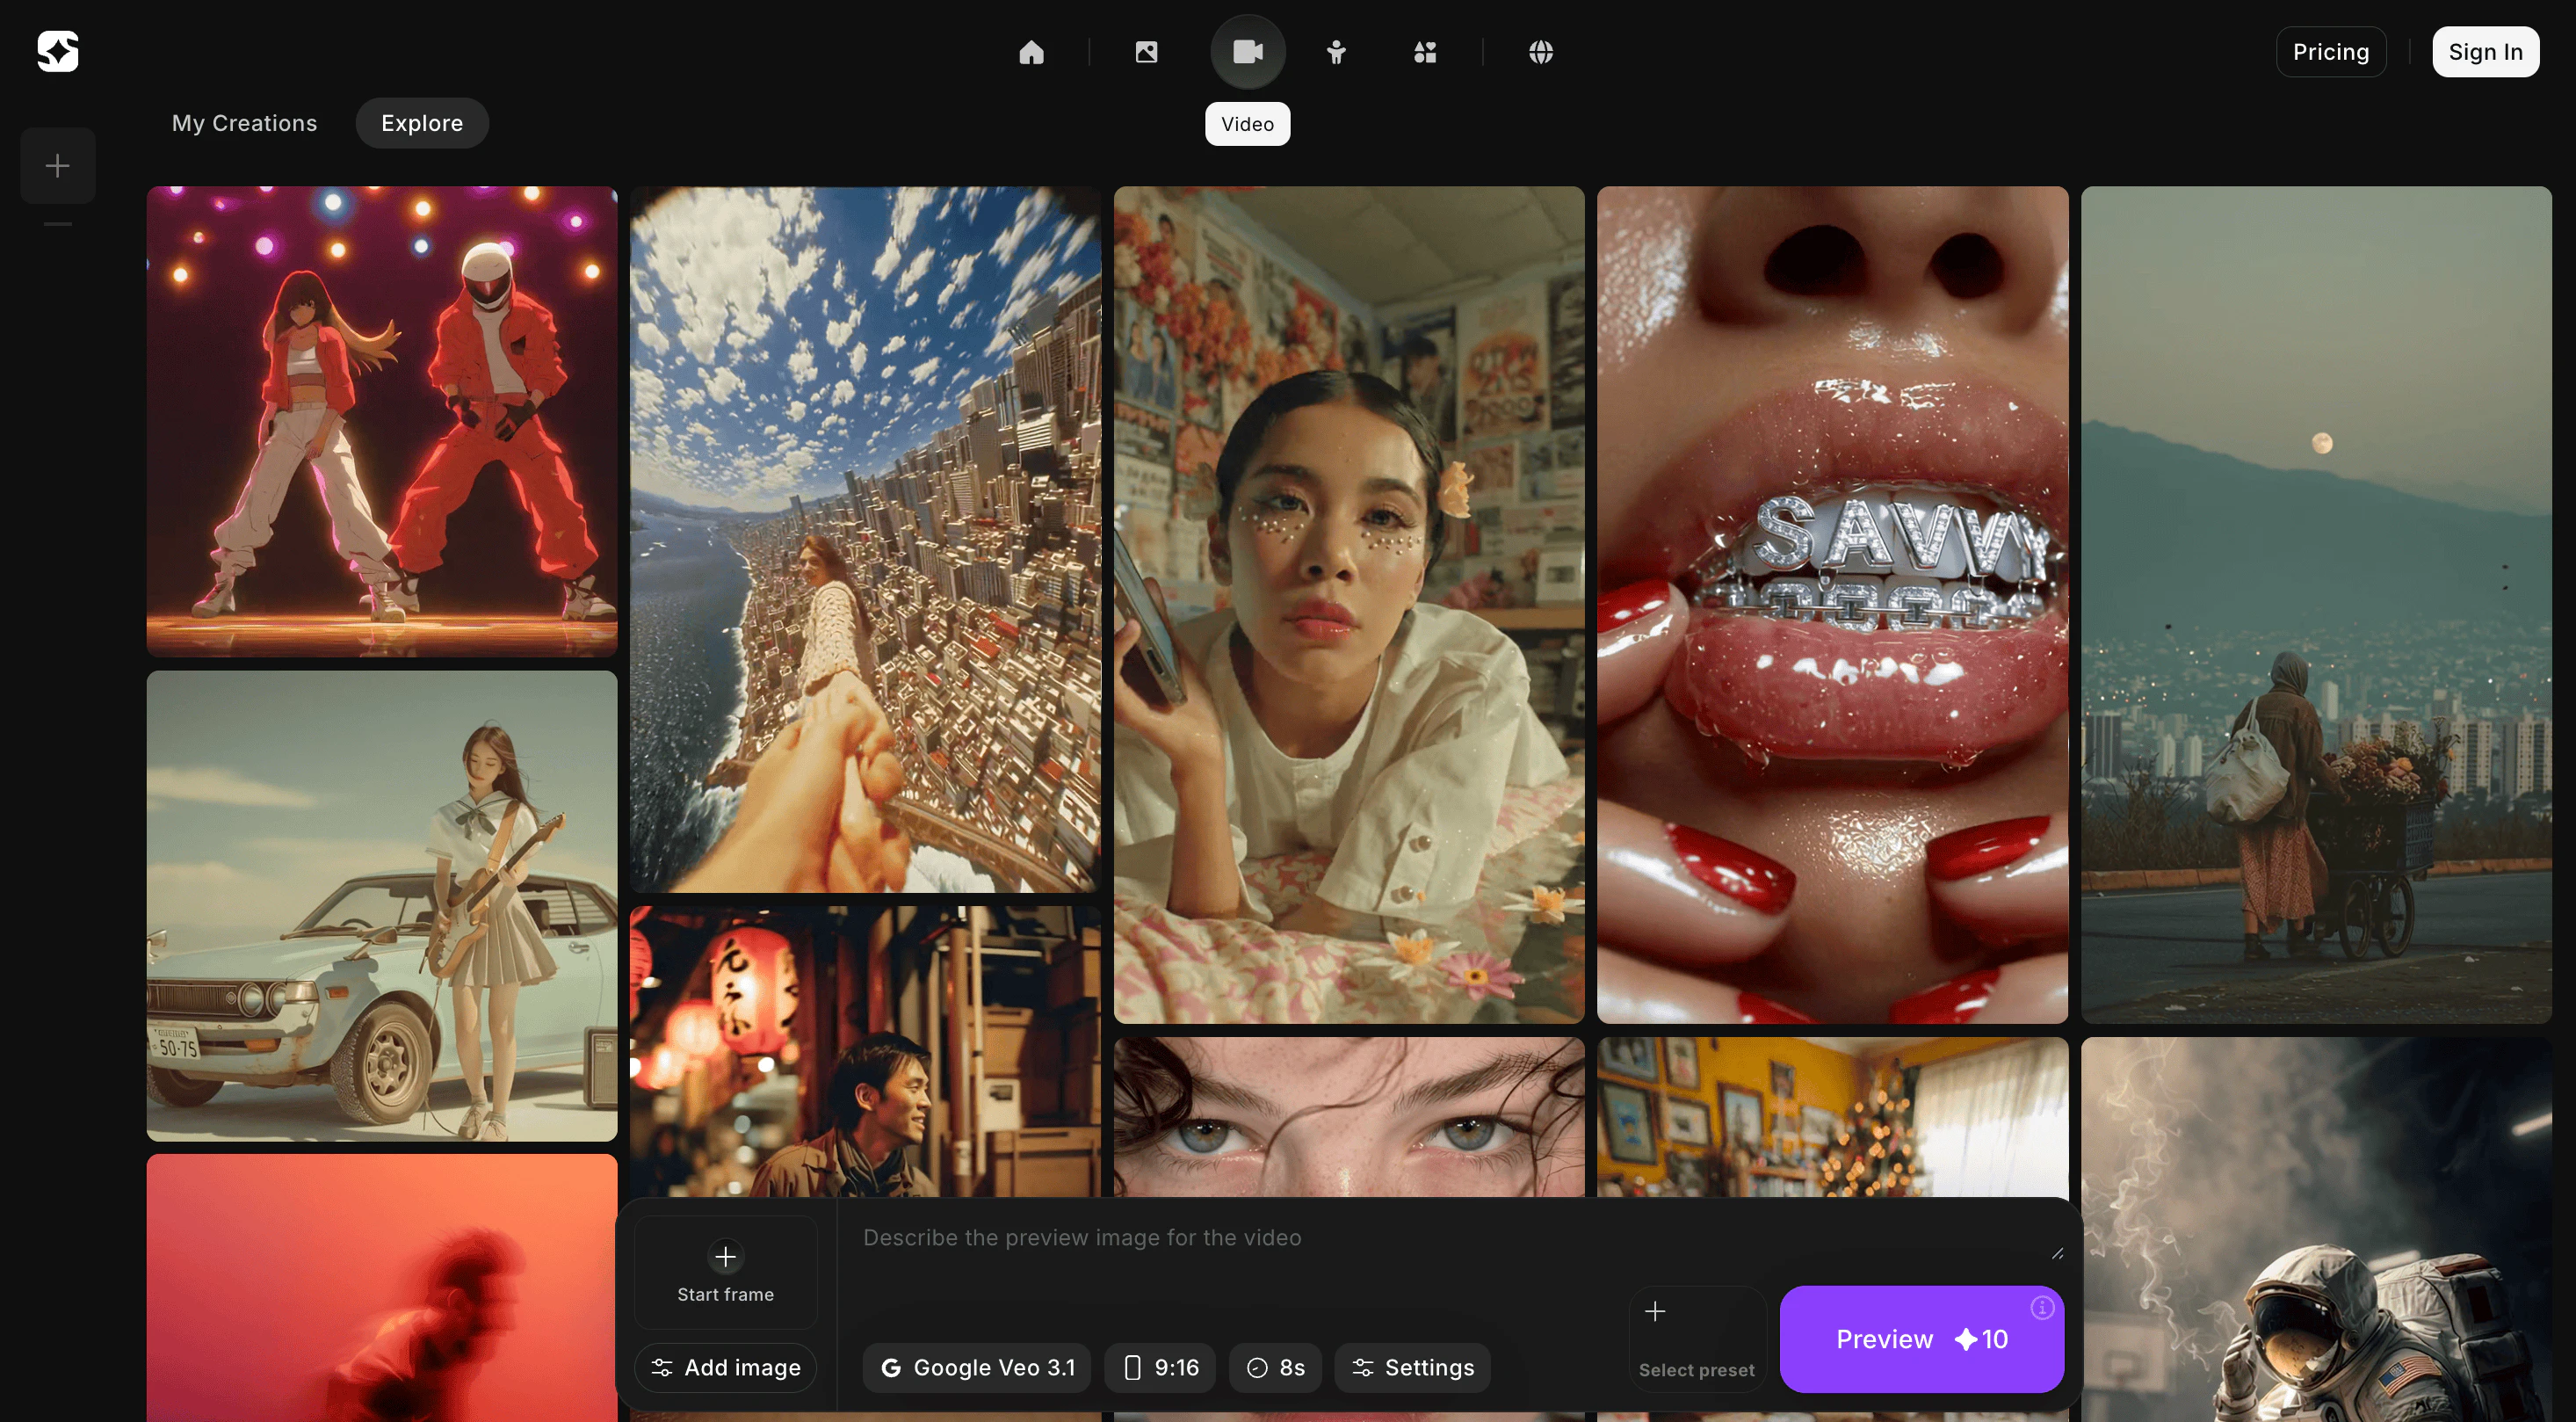Open the 8s duration selector
The height and width of the screenshot is (1422, 2576).
pyautogui.click(x=1276, y=1367)
